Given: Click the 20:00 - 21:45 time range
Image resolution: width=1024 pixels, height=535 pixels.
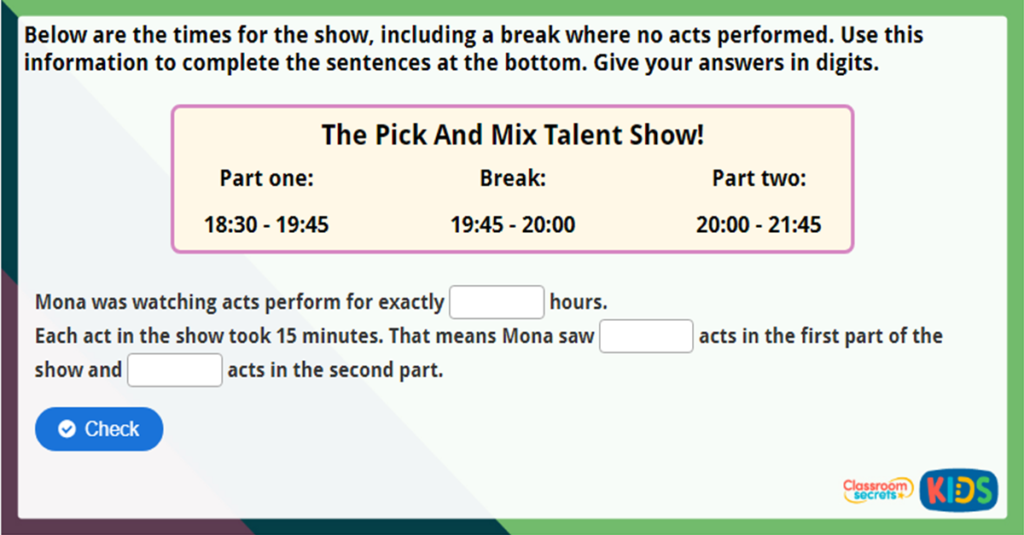Looking at the screenshot, I should pyautogui.click(x=759, y=224).
